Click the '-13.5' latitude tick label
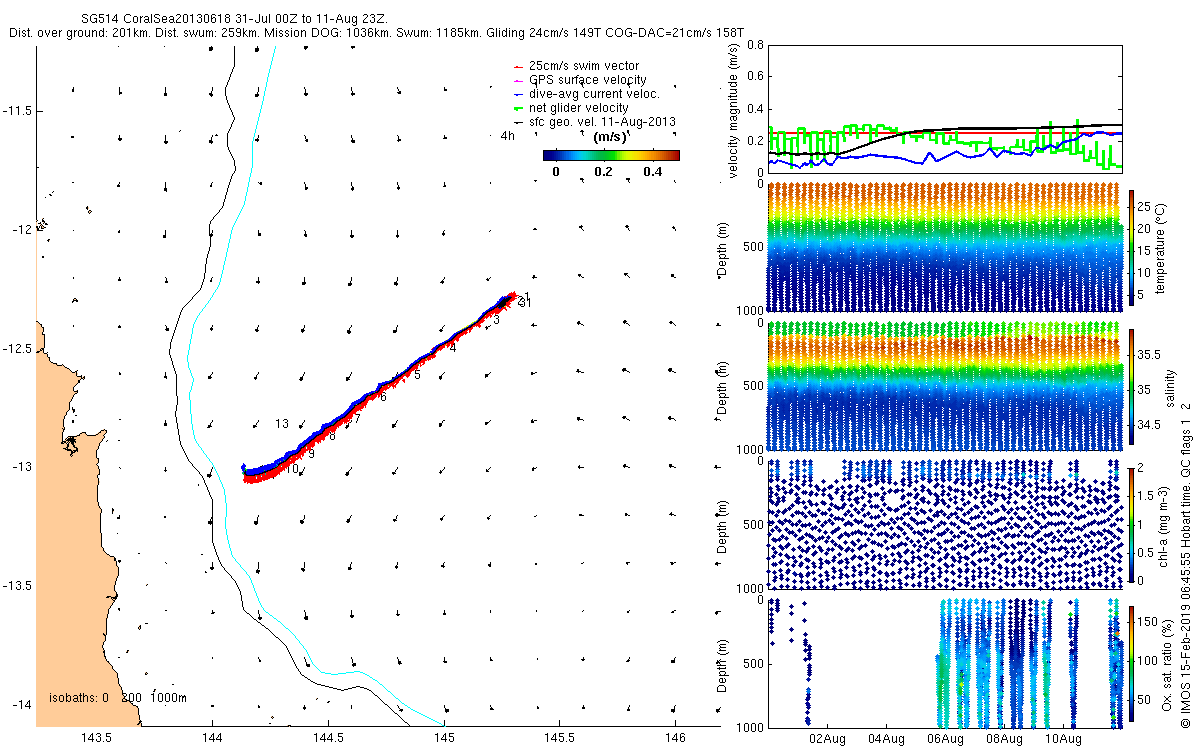Screen dimensions: 1200x750 [18, 585]
